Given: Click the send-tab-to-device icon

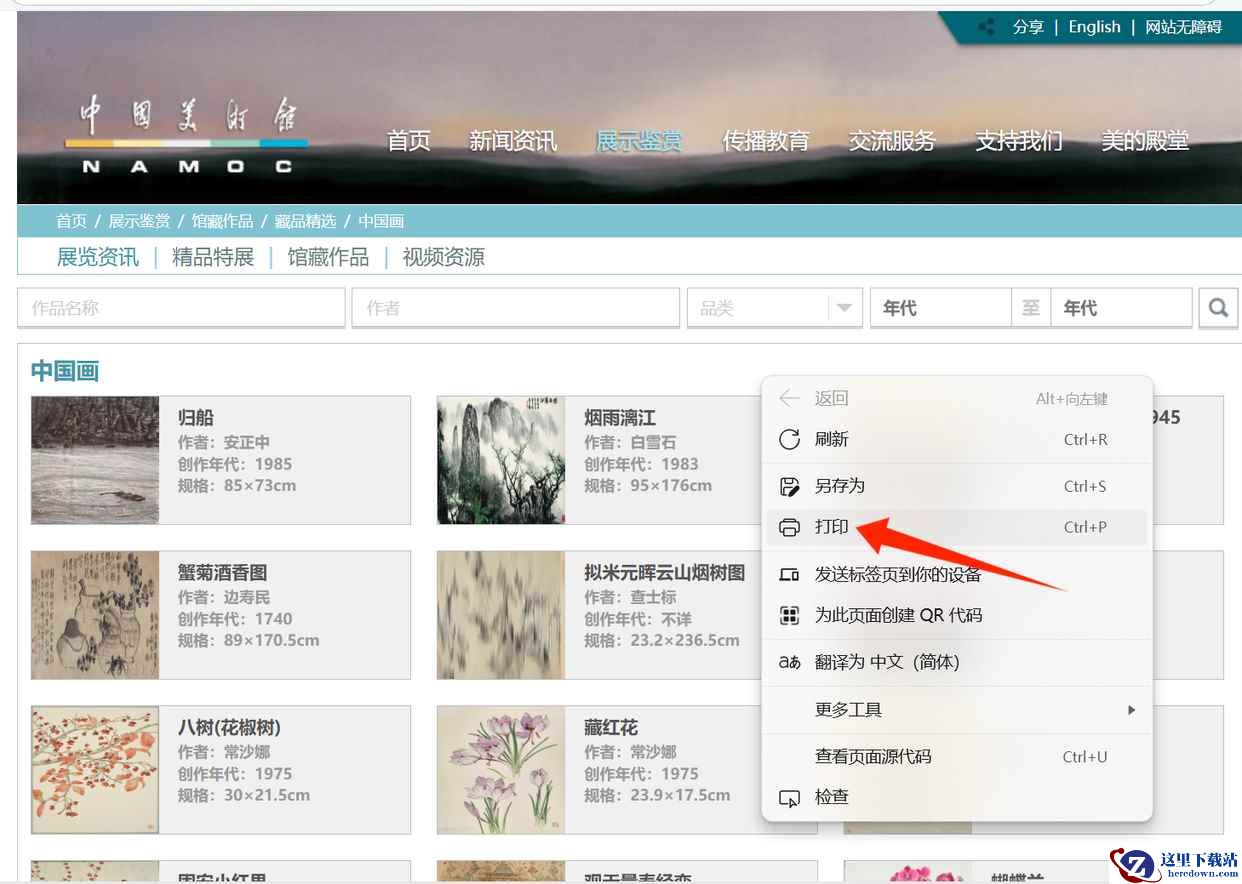Looking at the screenshot, I should pos(789,574).
